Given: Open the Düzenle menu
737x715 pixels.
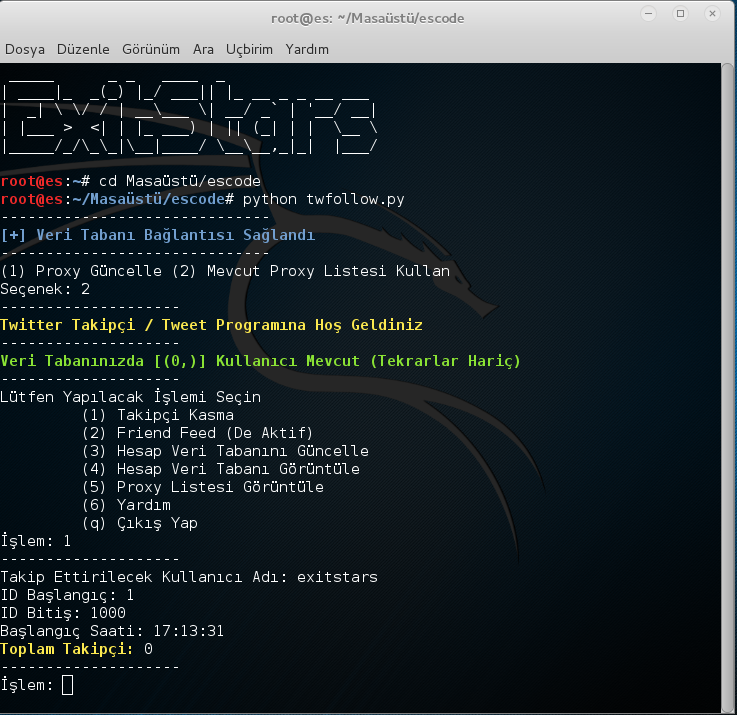Looking at the screenshot, I should [x=83, y=49].
